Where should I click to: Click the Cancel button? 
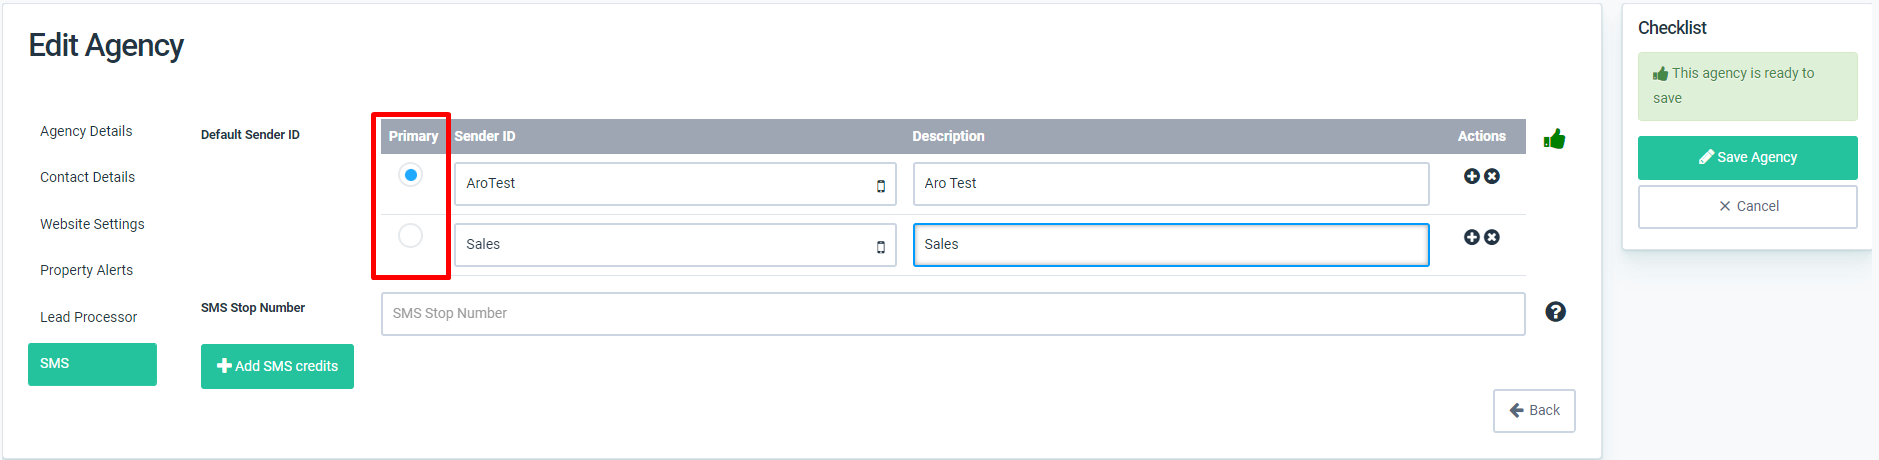tap(1747, 207)
